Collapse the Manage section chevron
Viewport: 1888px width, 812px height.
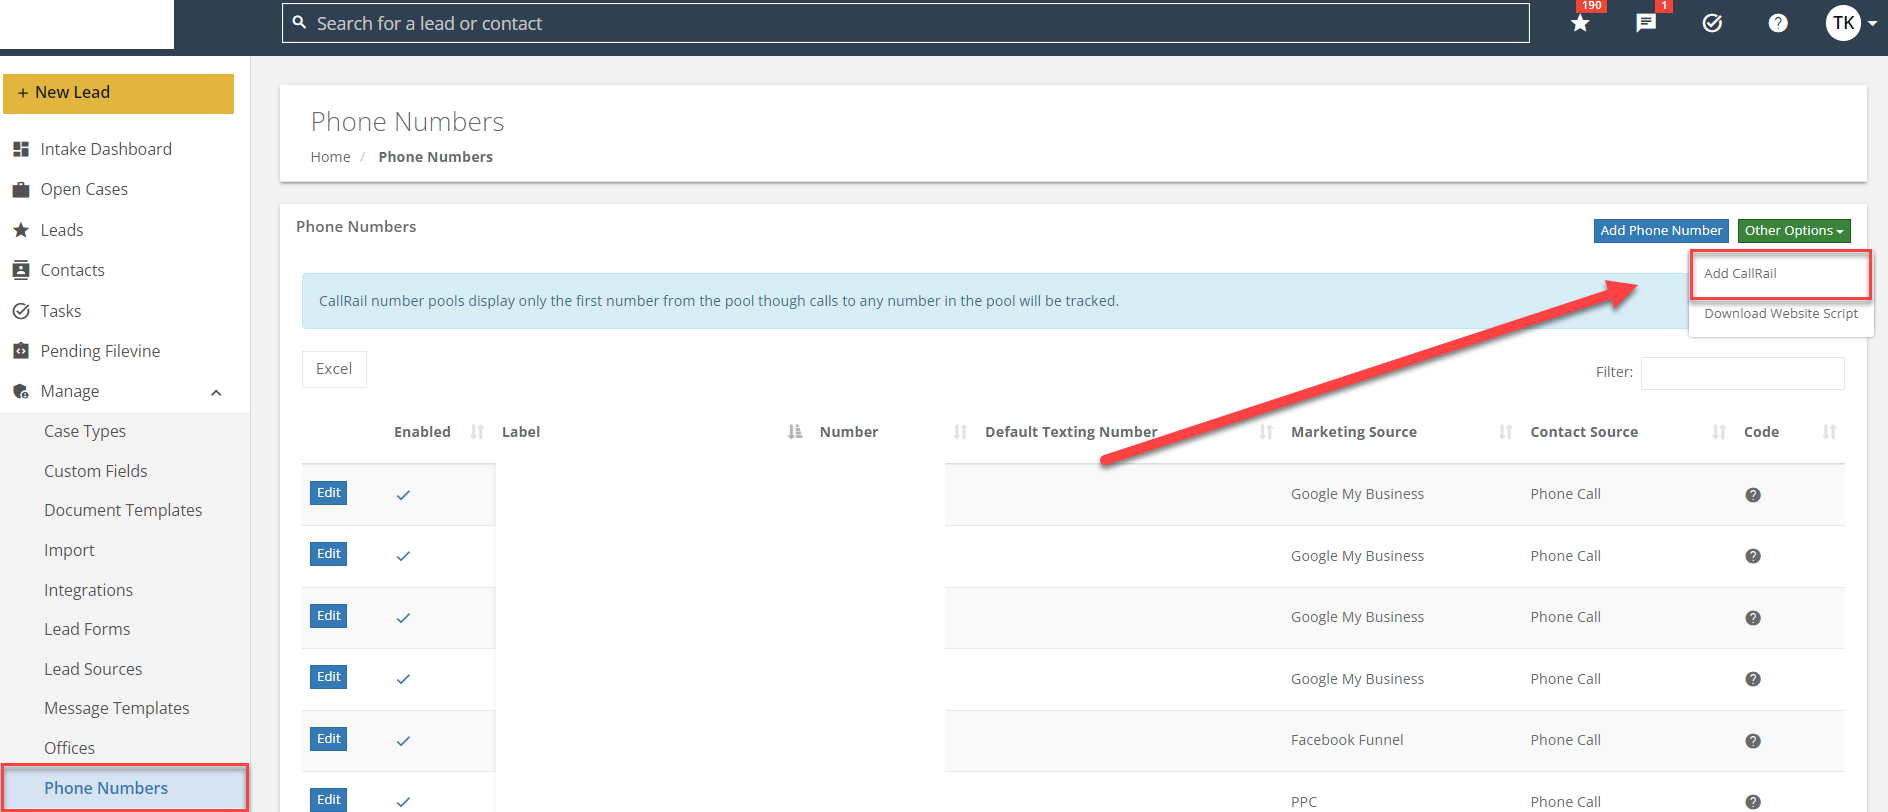(x=216, y=392)
